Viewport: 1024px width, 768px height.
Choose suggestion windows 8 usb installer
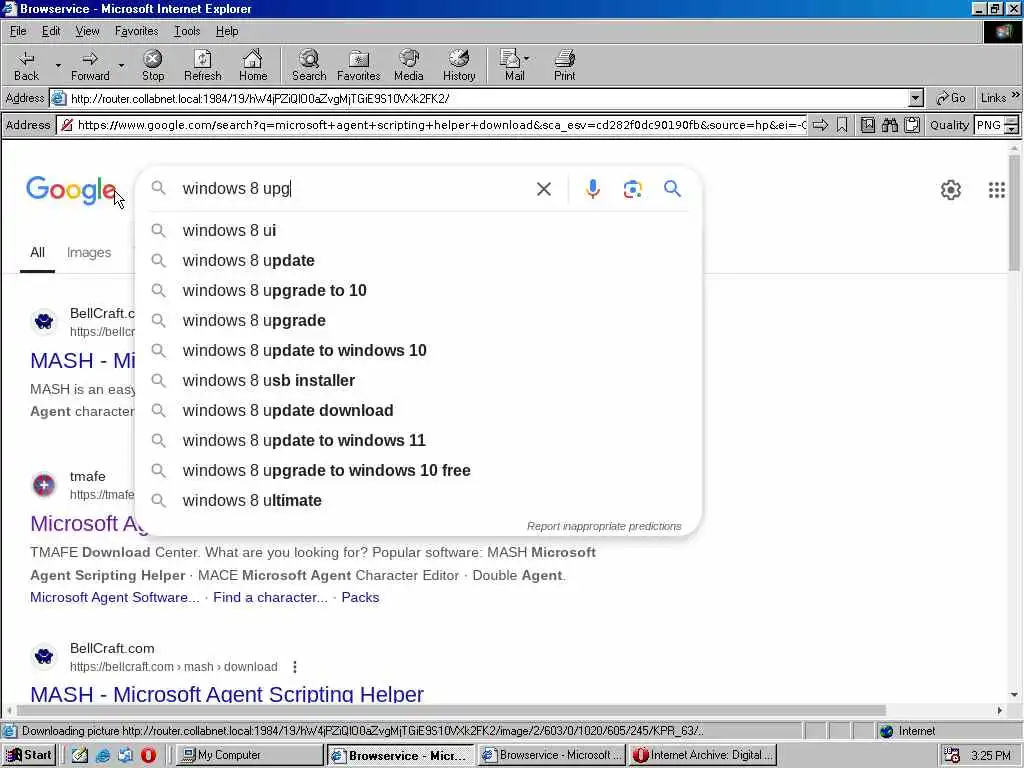pyautogui.click(x=418, y=381)
